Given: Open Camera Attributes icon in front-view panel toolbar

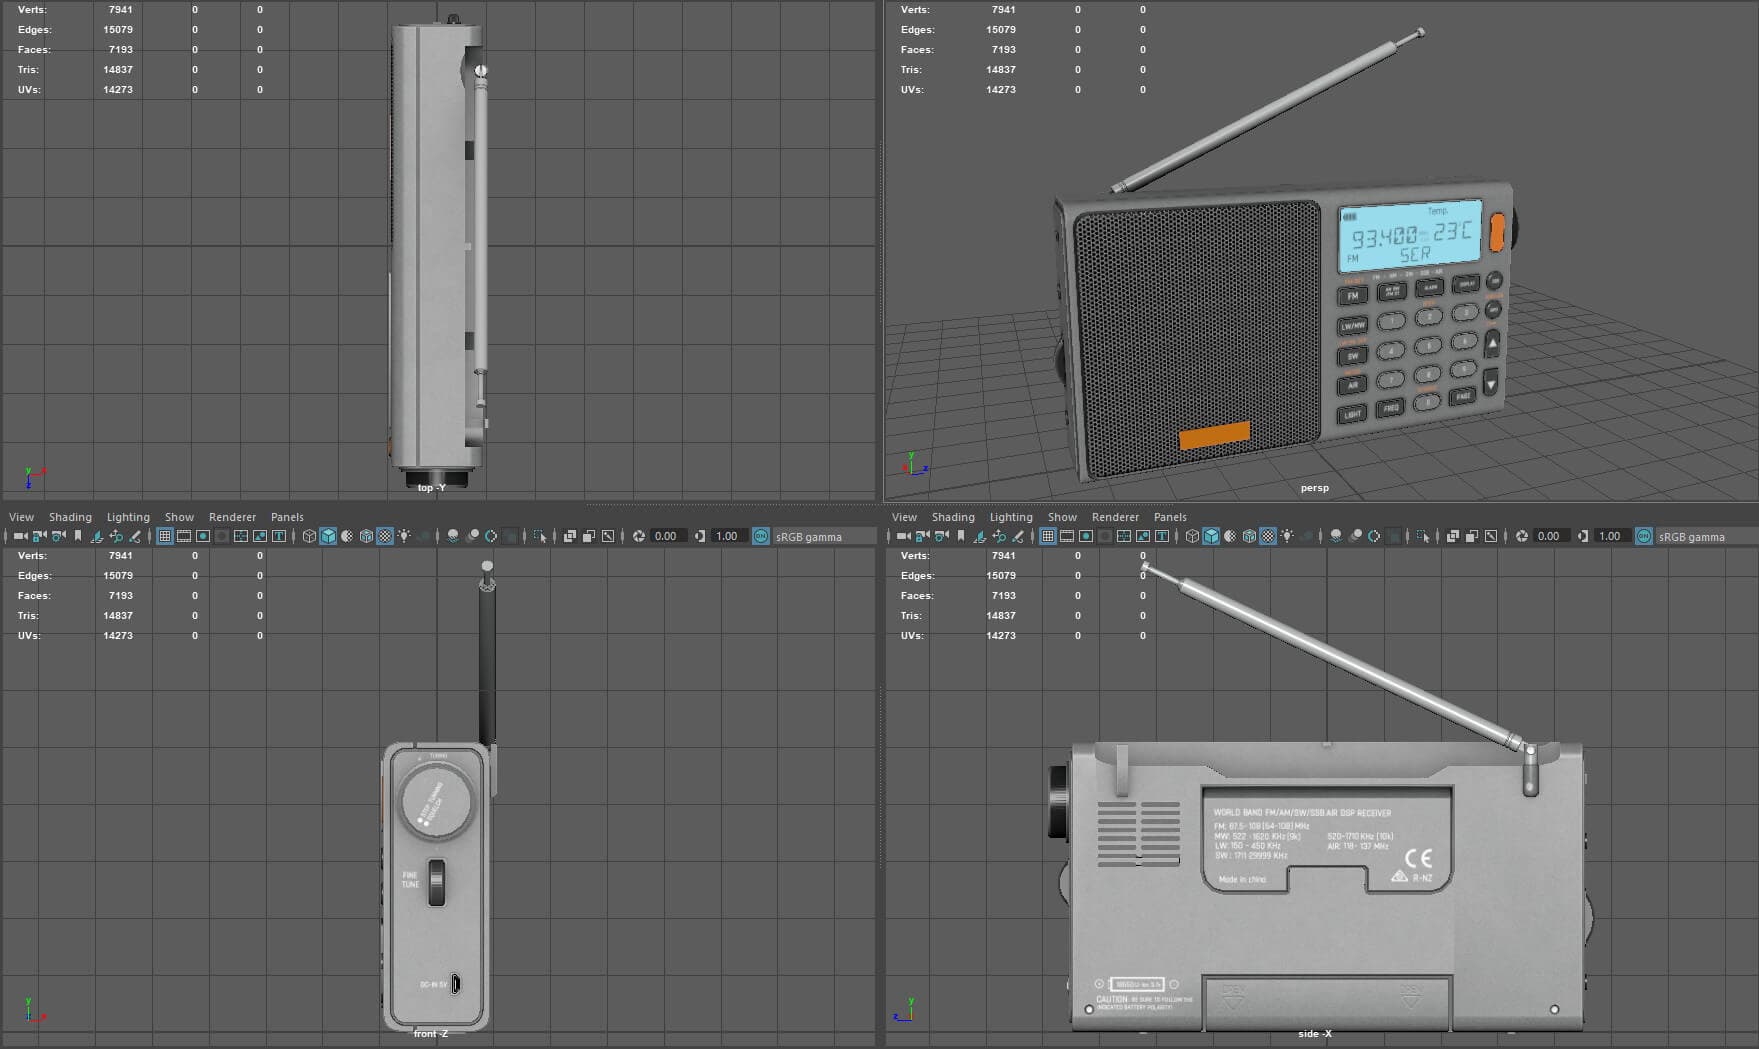Looking at the screenshot, I should click(58, 536).
